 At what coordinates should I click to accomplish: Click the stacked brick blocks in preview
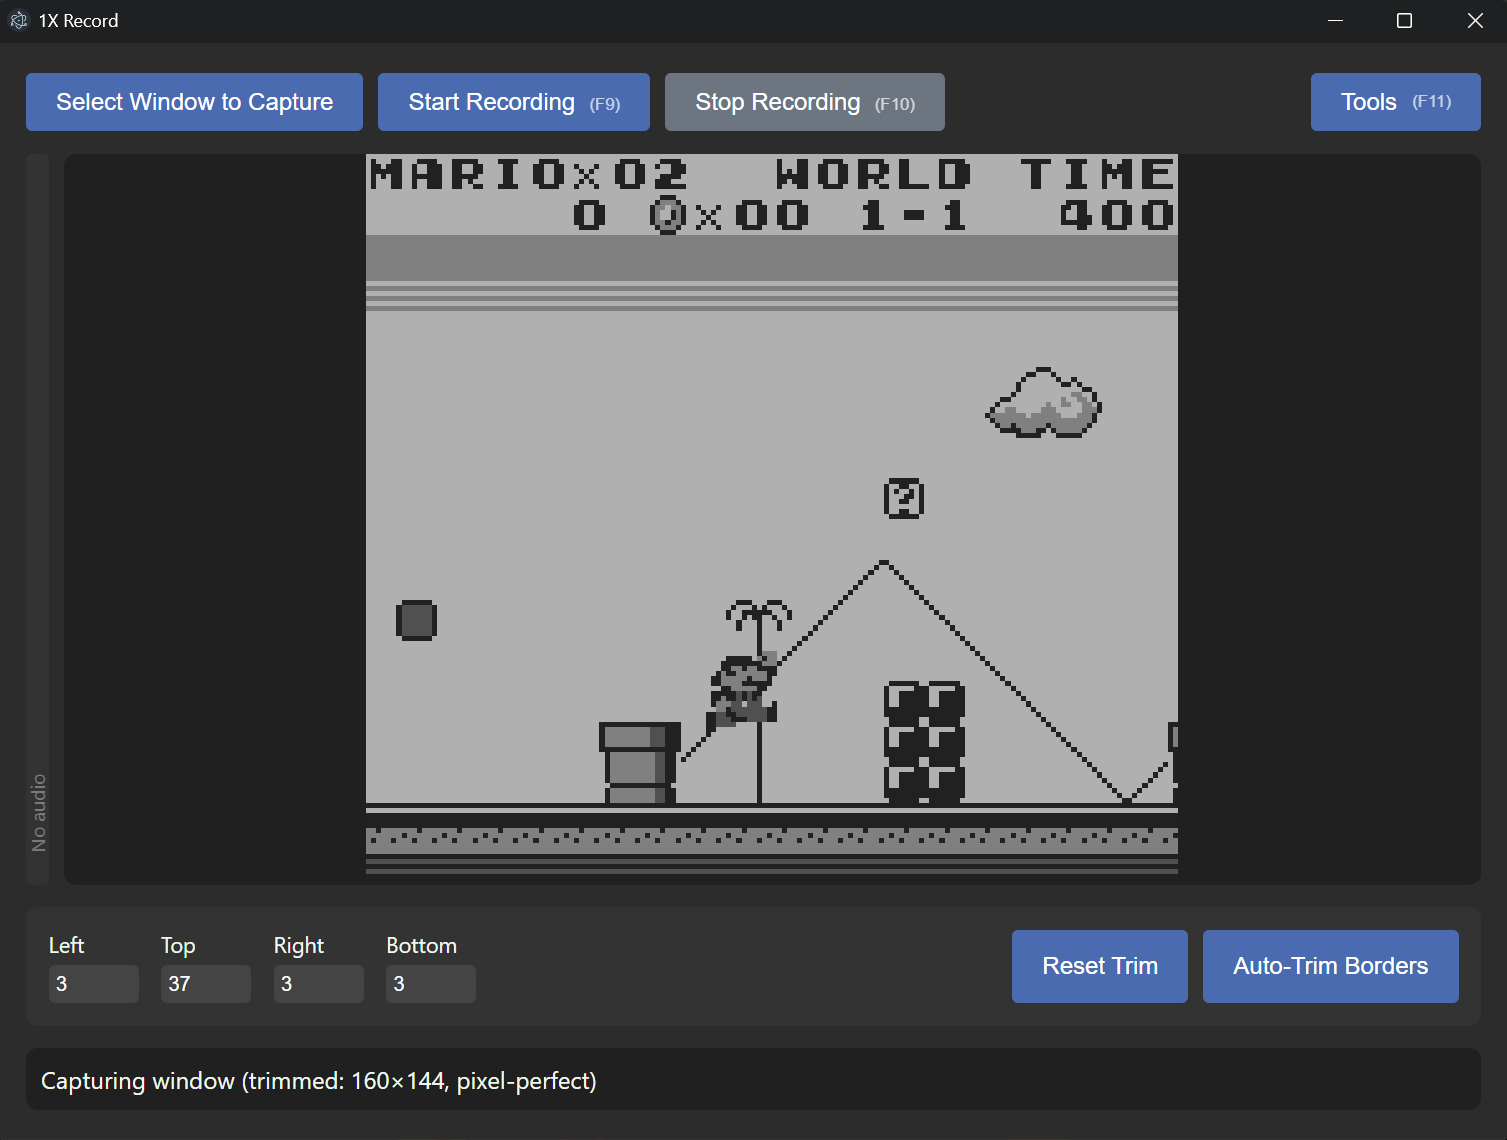[x=925, y=741]
